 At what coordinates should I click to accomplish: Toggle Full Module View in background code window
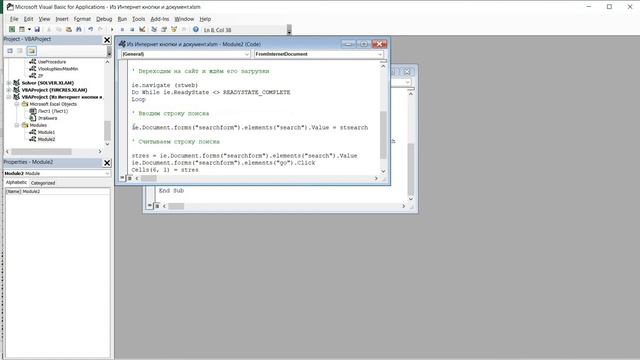point(157,206)
